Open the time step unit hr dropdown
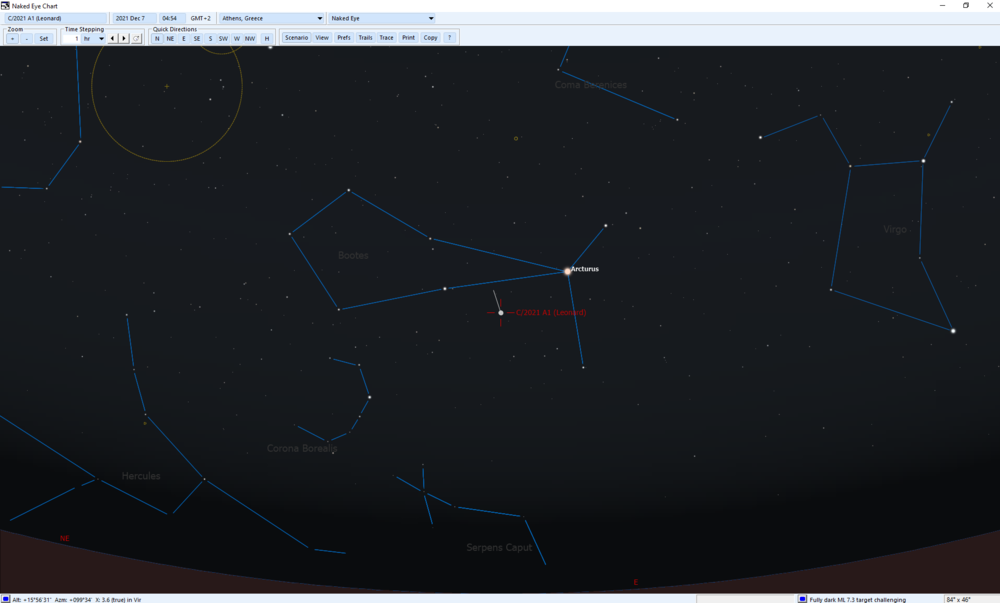This screenshot has width=1000, height=603. click(101, 38)
